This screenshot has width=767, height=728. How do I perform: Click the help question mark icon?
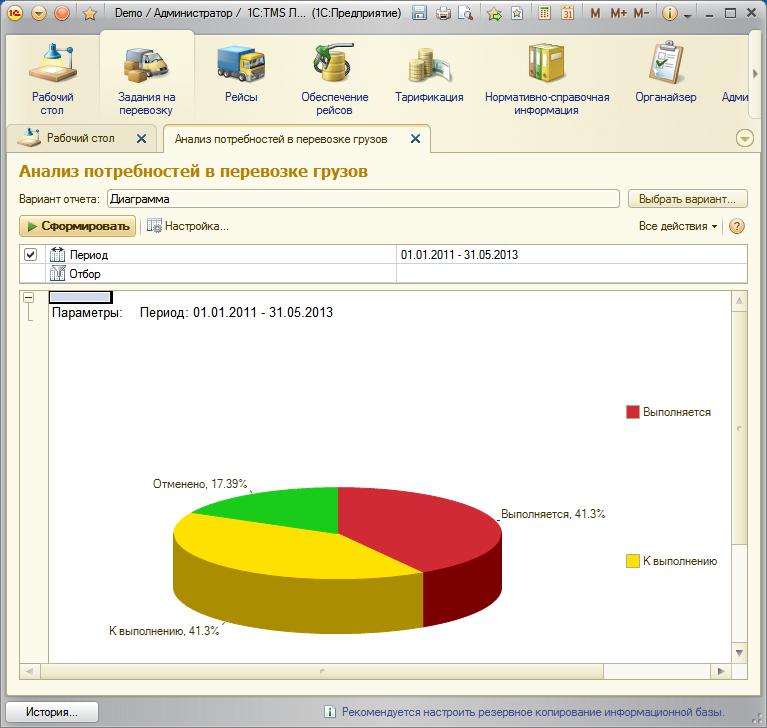pyautogui.click(x=737, y=226)
